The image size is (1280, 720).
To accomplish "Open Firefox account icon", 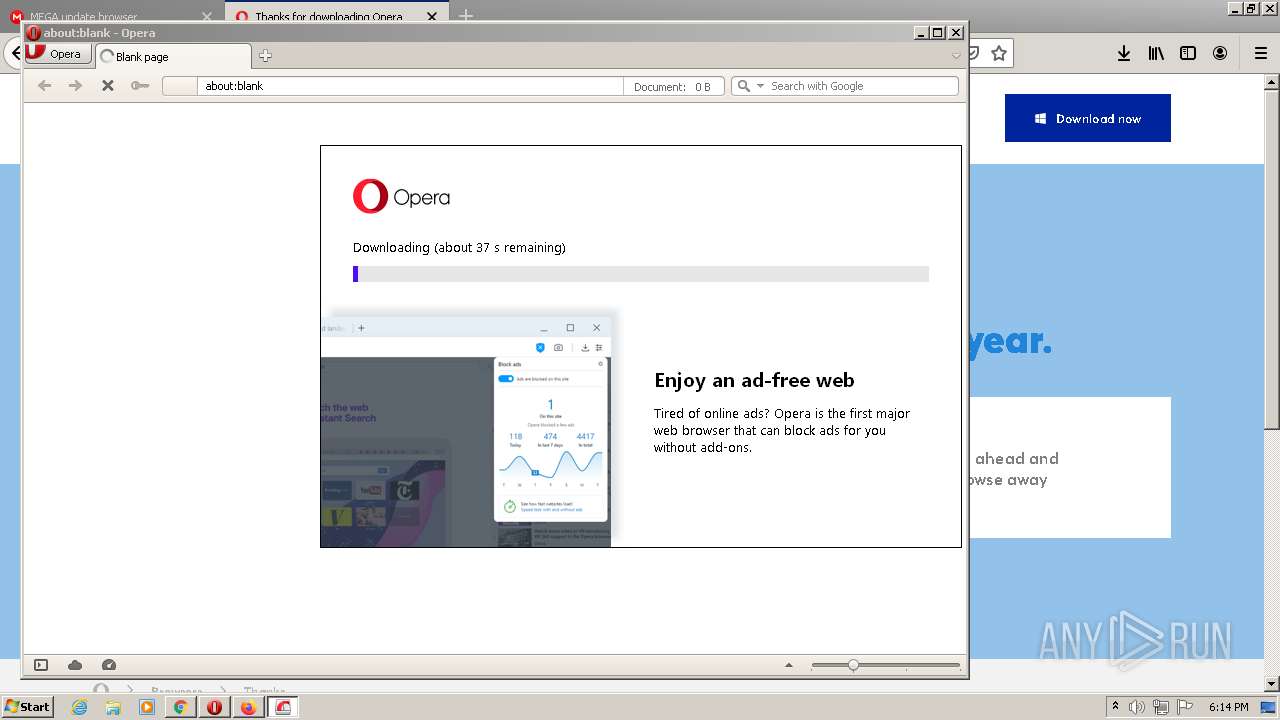I will point(1220,54).
